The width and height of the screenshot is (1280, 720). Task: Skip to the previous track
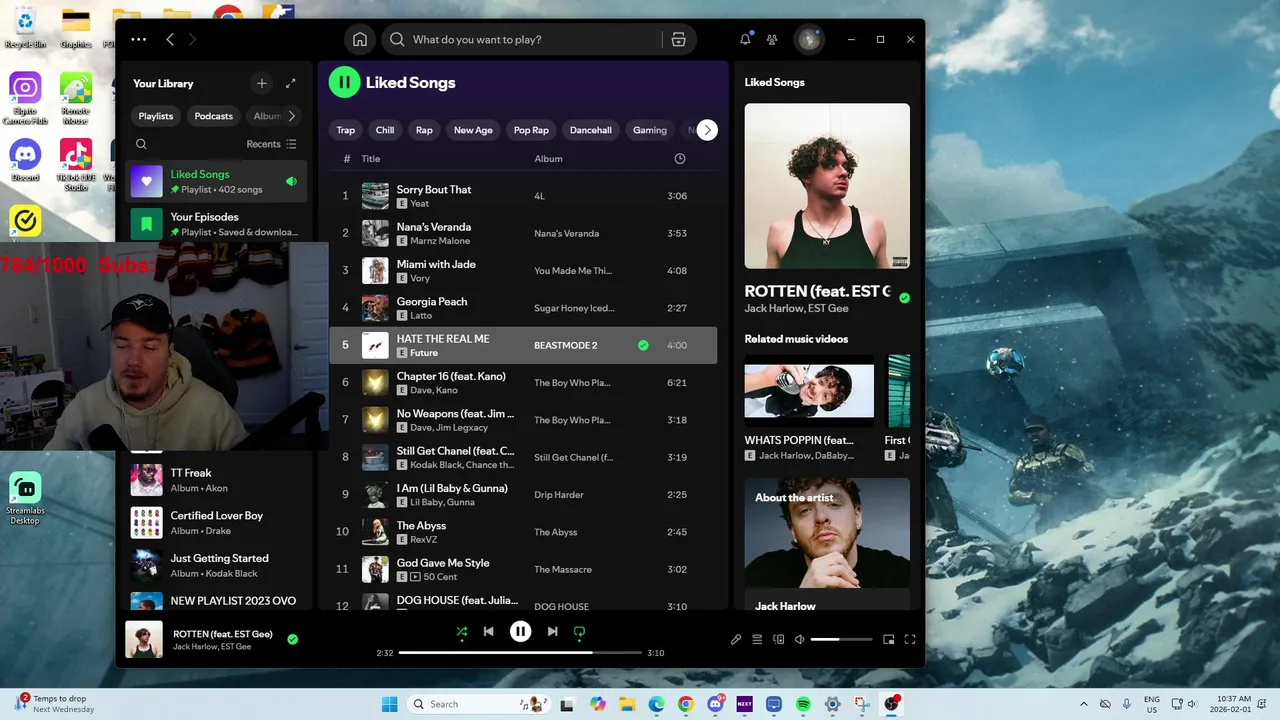[488, 632]
